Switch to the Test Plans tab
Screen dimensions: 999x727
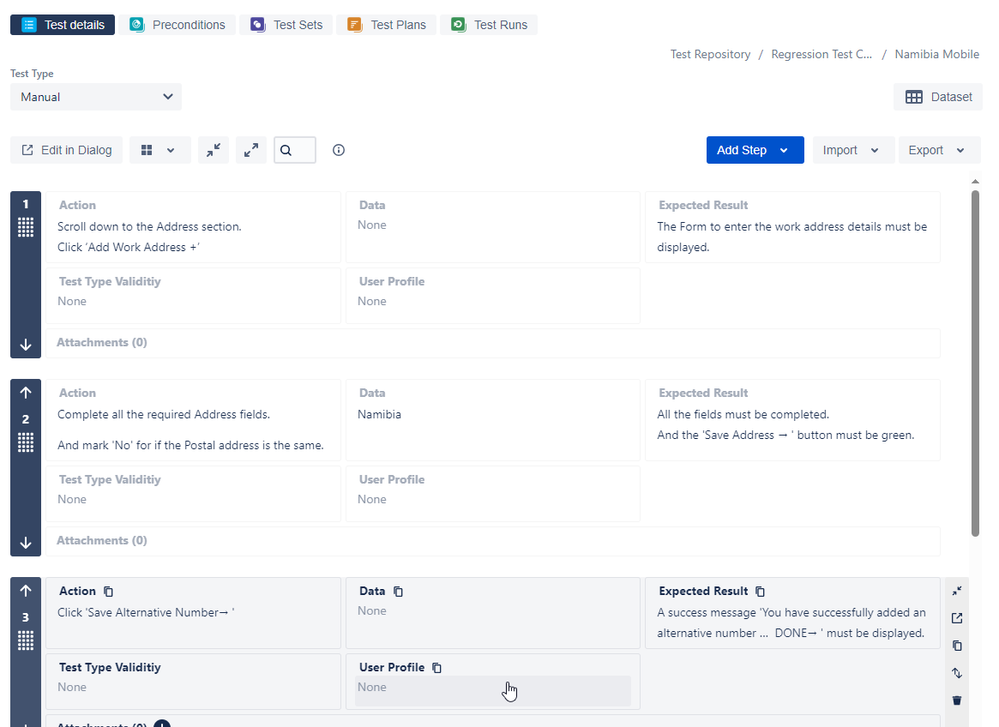pyautogui.click(x=386, y=25)
